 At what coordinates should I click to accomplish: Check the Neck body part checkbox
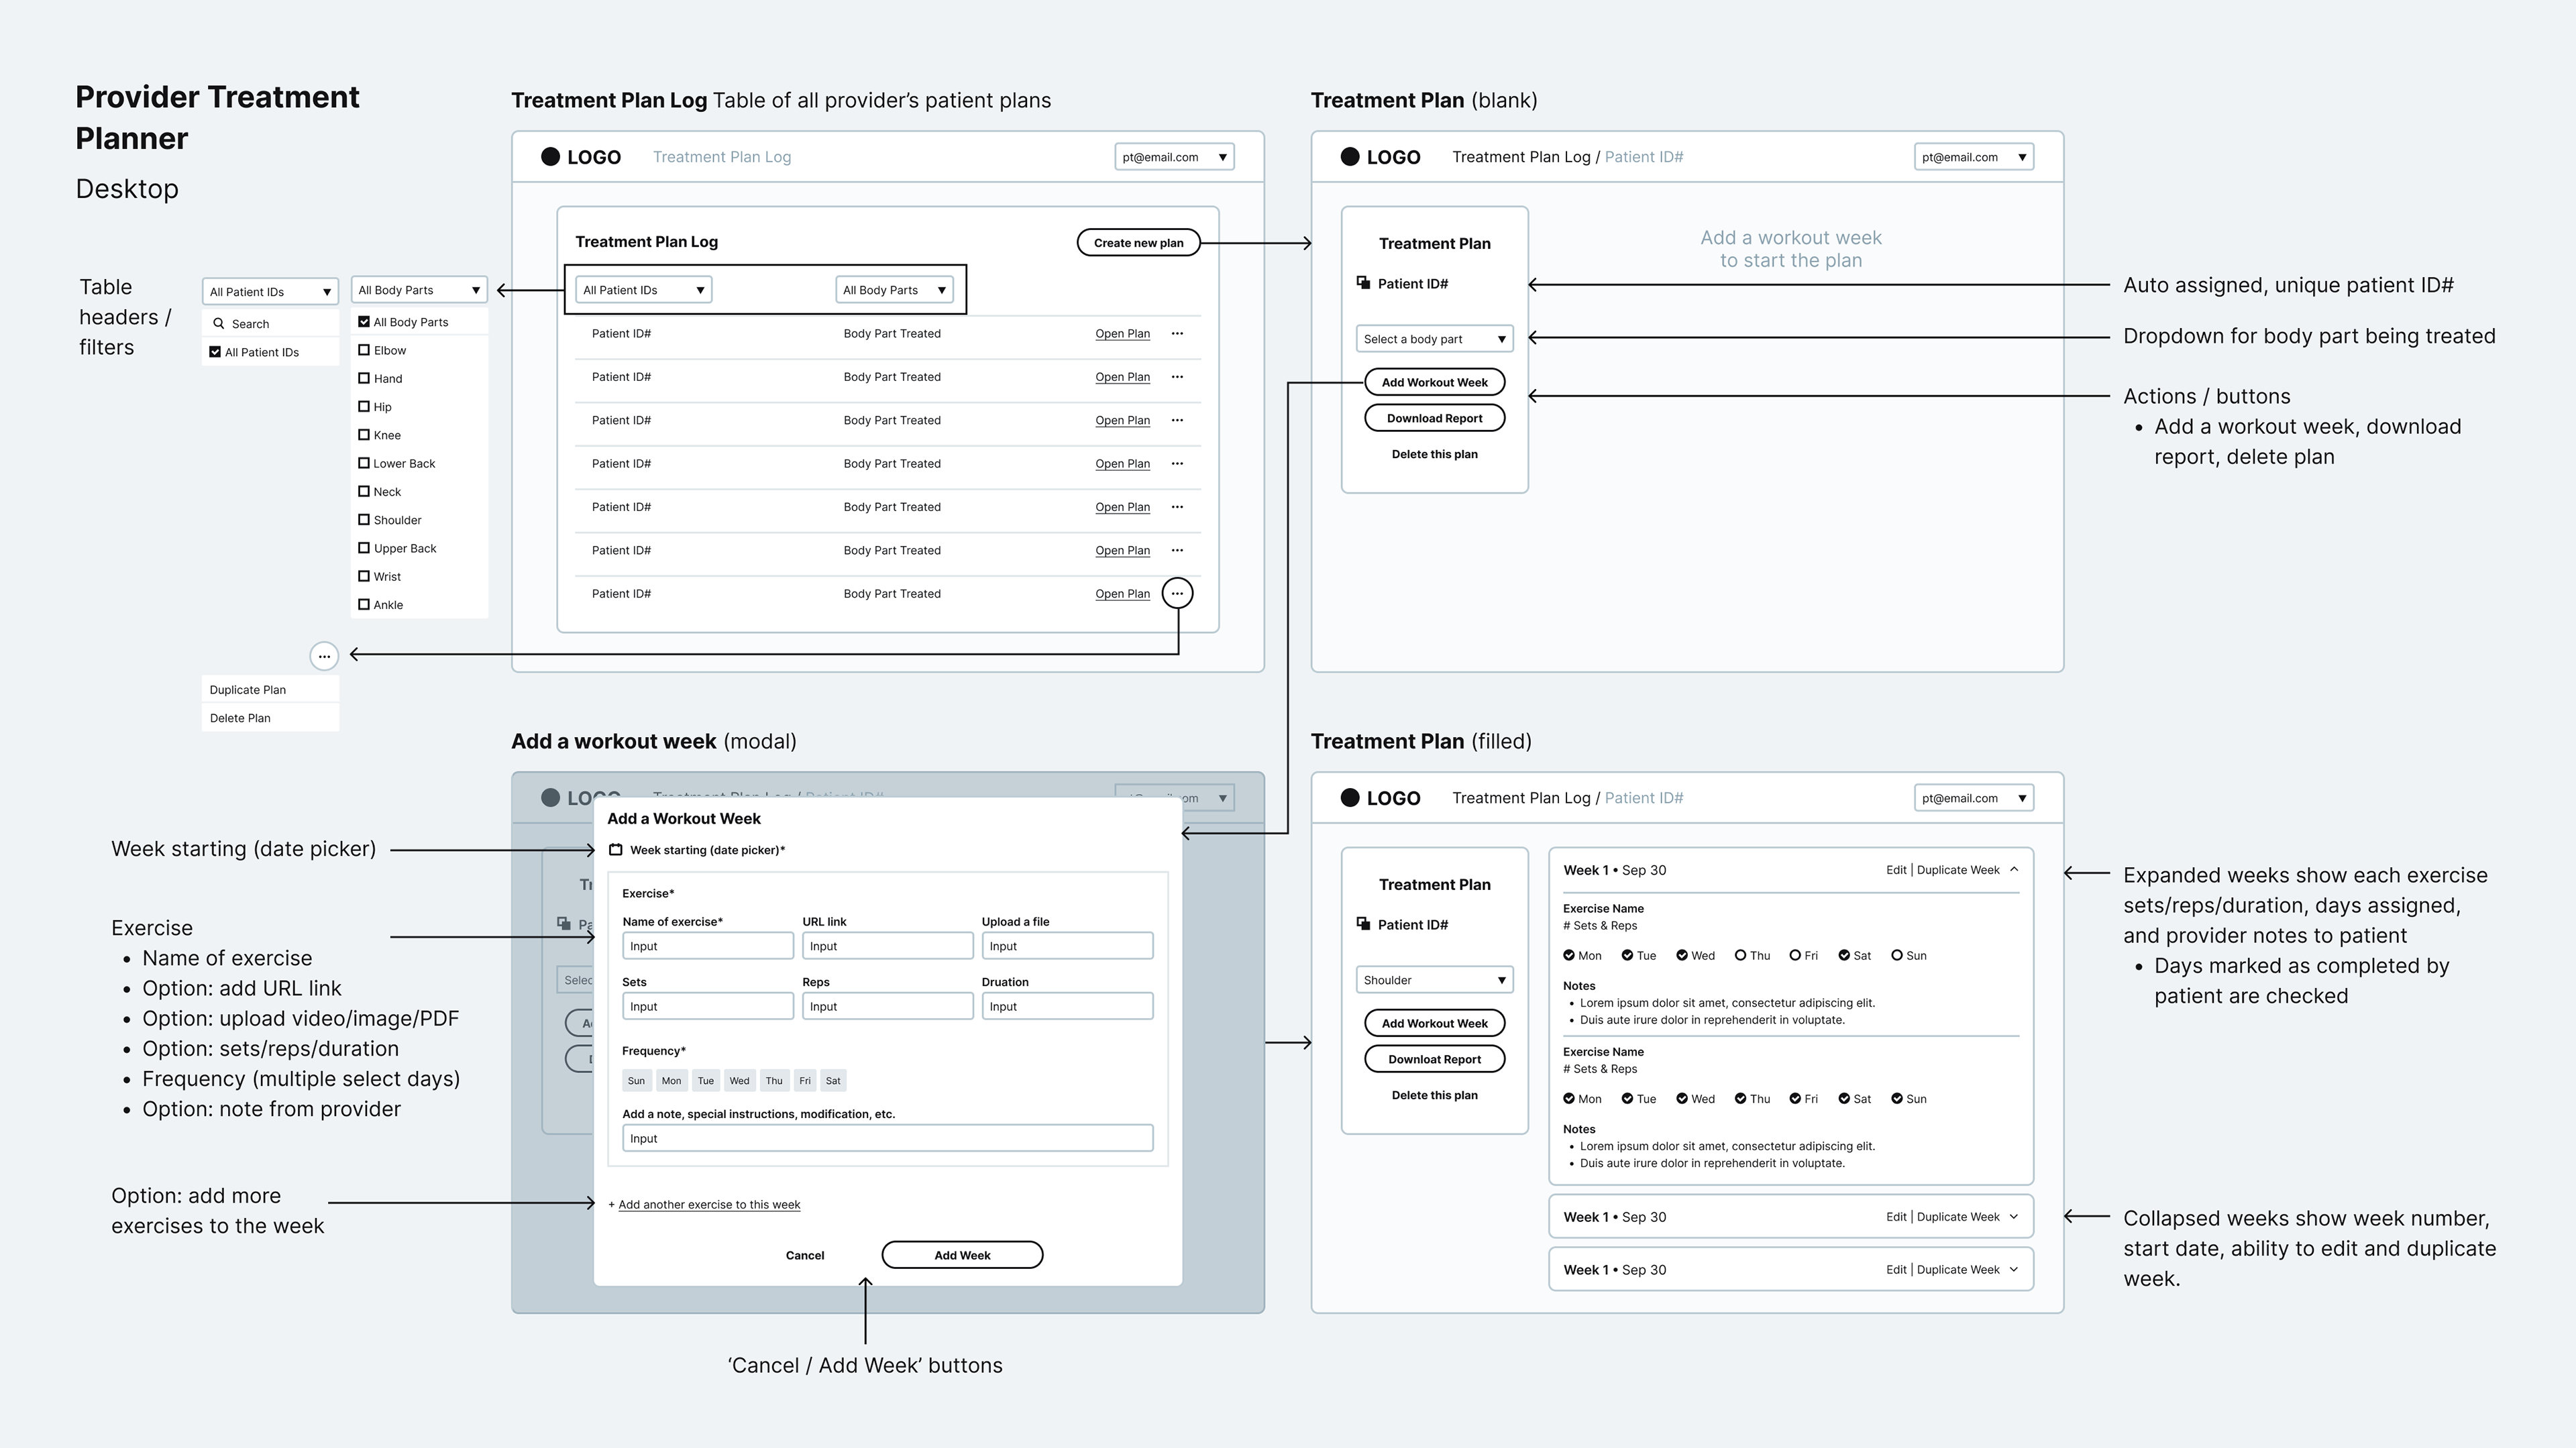coord(364,491)
